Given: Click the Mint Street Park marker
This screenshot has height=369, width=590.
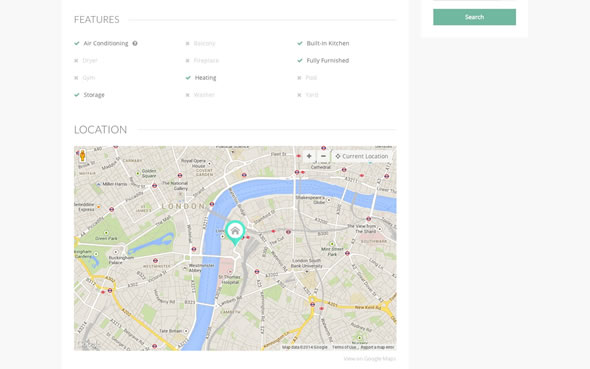Looking at the screenshot, I should pyautogui.click(x=332, y=244).
